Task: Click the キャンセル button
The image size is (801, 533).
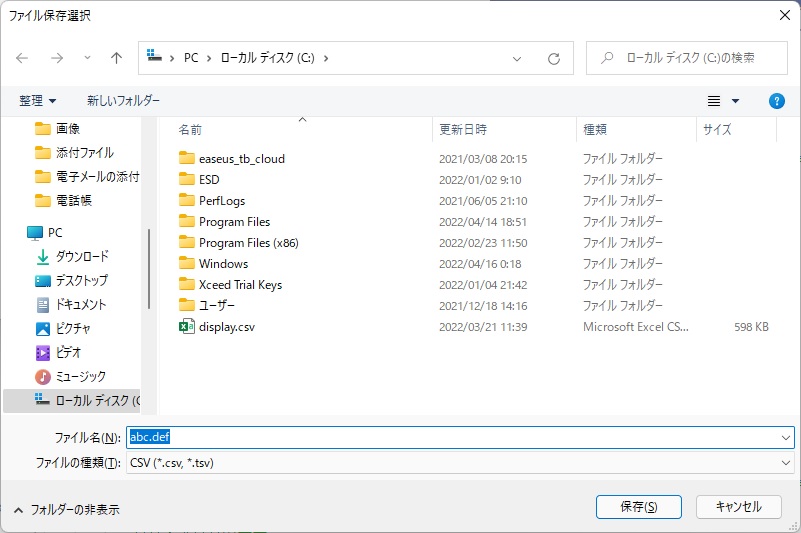Action: click(x=739, y=507)
